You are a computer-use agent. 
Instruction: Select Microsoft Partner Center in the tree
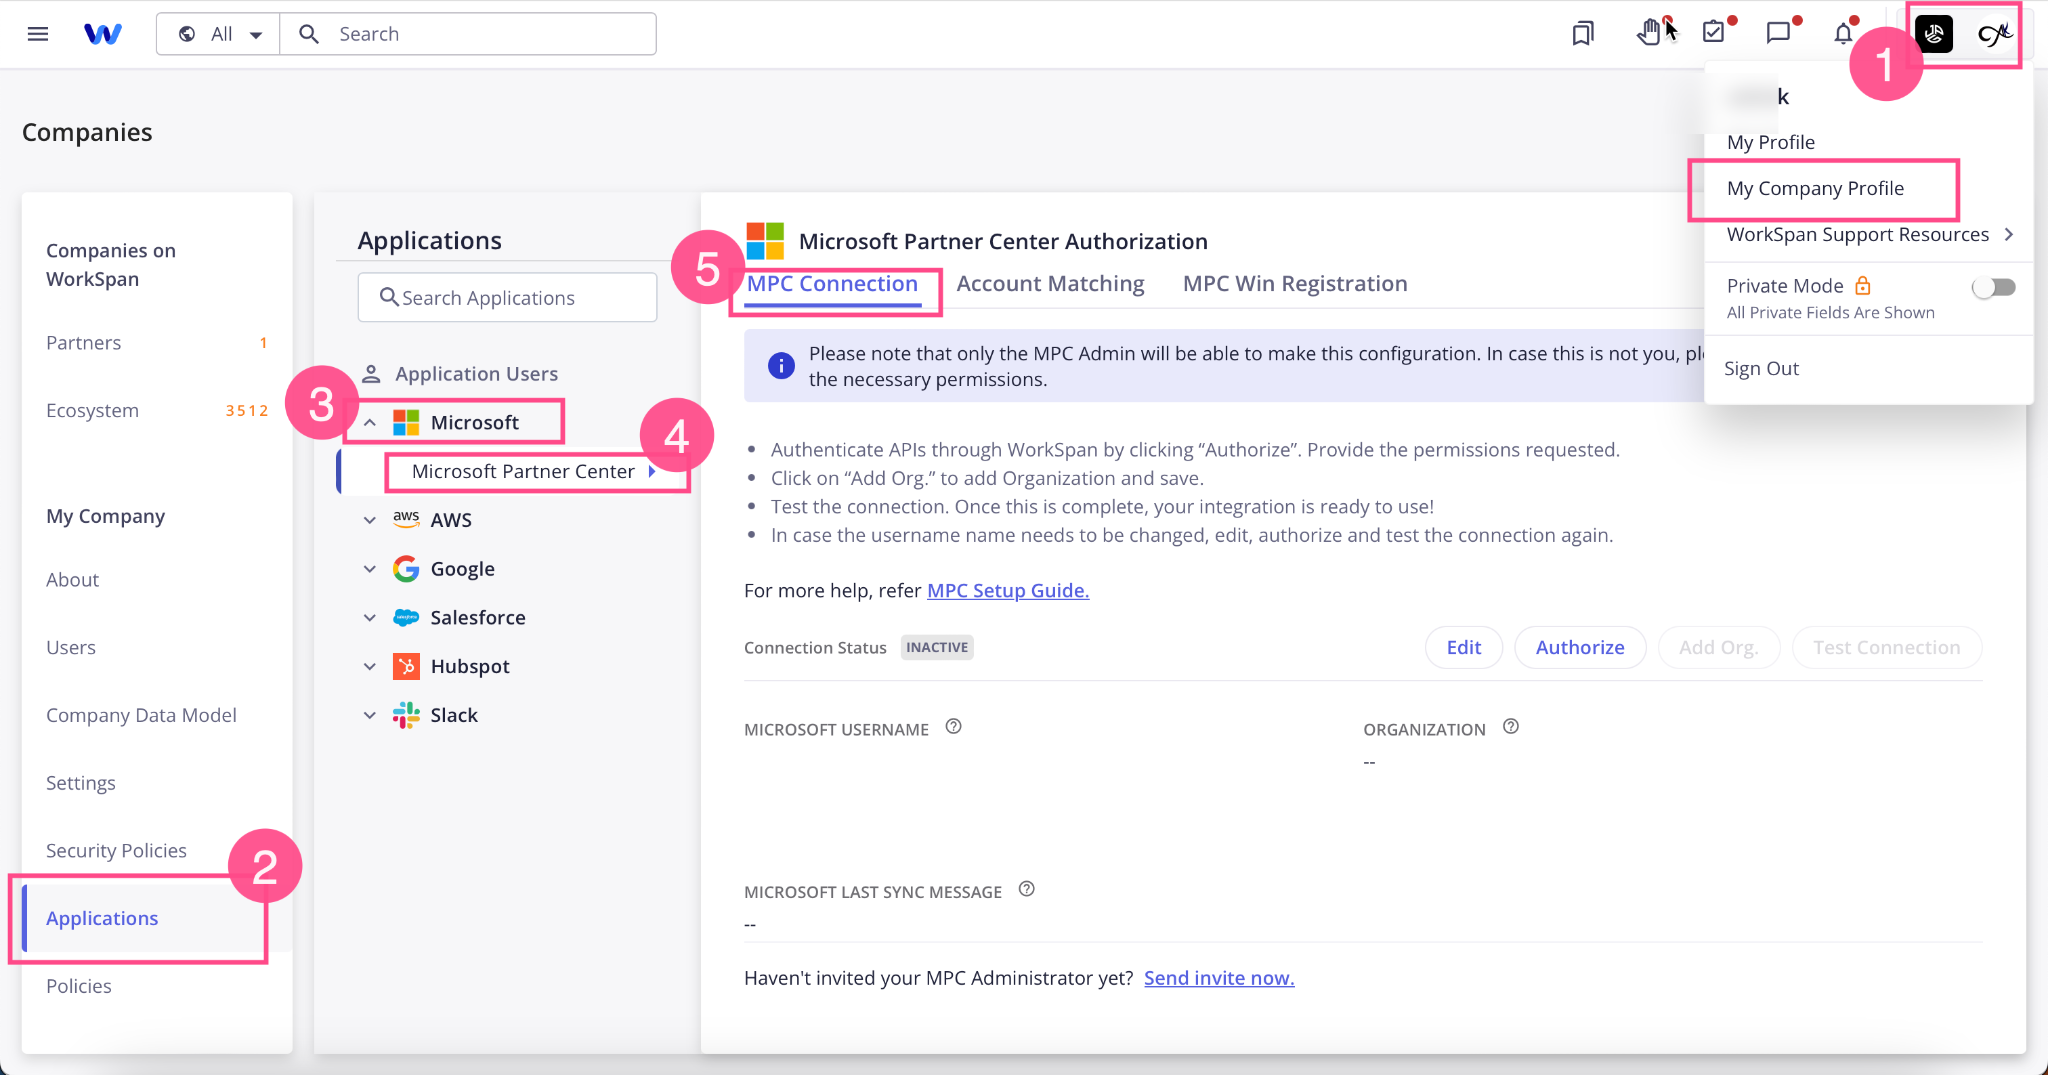pos(523,471)
